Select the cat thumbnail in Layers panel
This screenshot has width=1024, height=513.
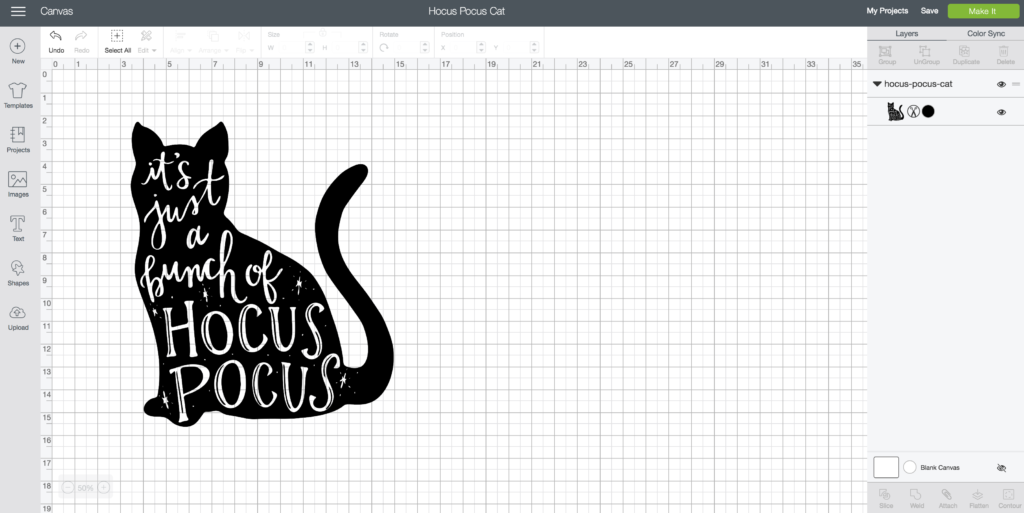pos(895,112)
